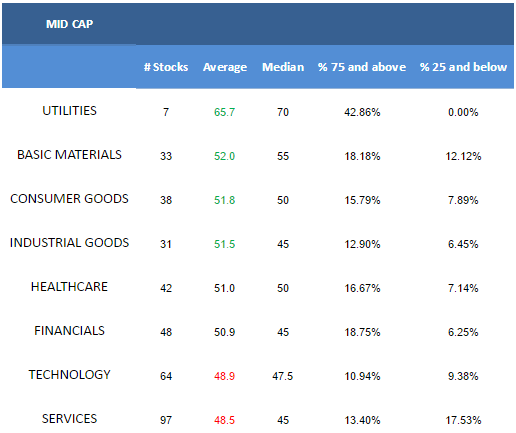
Task: Click the SERVICES row label
Action: point(69,419)
